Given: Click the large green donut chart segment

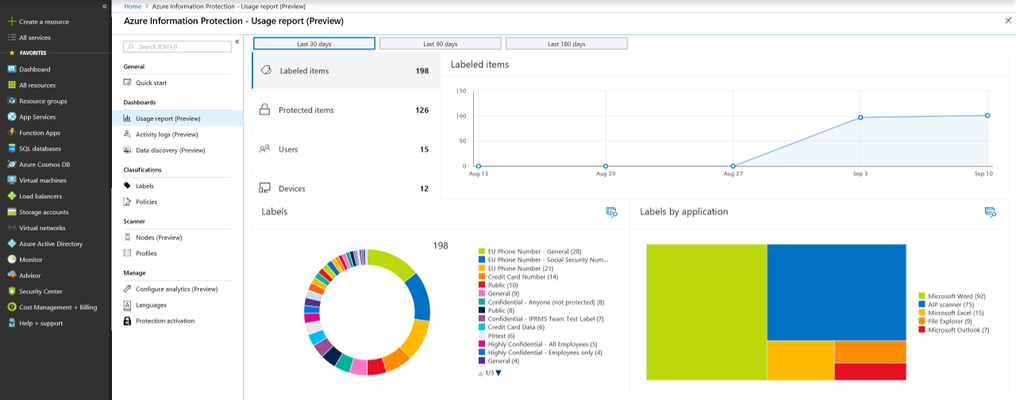Looking at the screenshot, I should [x=391, y=264].
